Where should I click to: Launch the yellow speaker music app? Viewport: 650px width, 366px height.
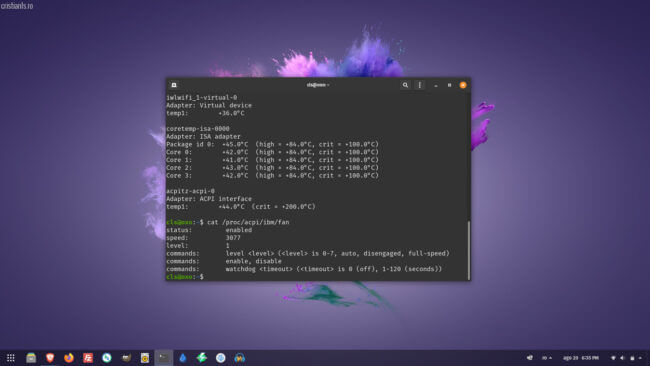coord(145,358)
